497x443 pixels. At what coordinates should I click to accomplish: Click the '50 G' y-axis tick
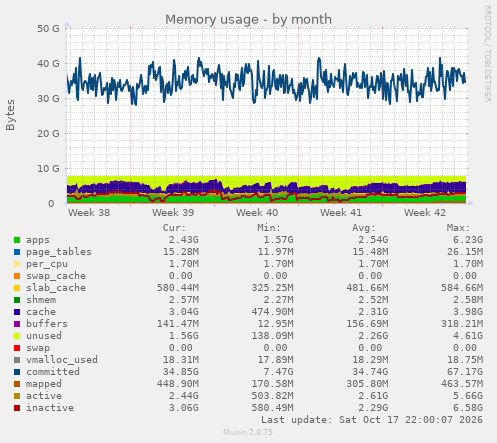point(48,29)
